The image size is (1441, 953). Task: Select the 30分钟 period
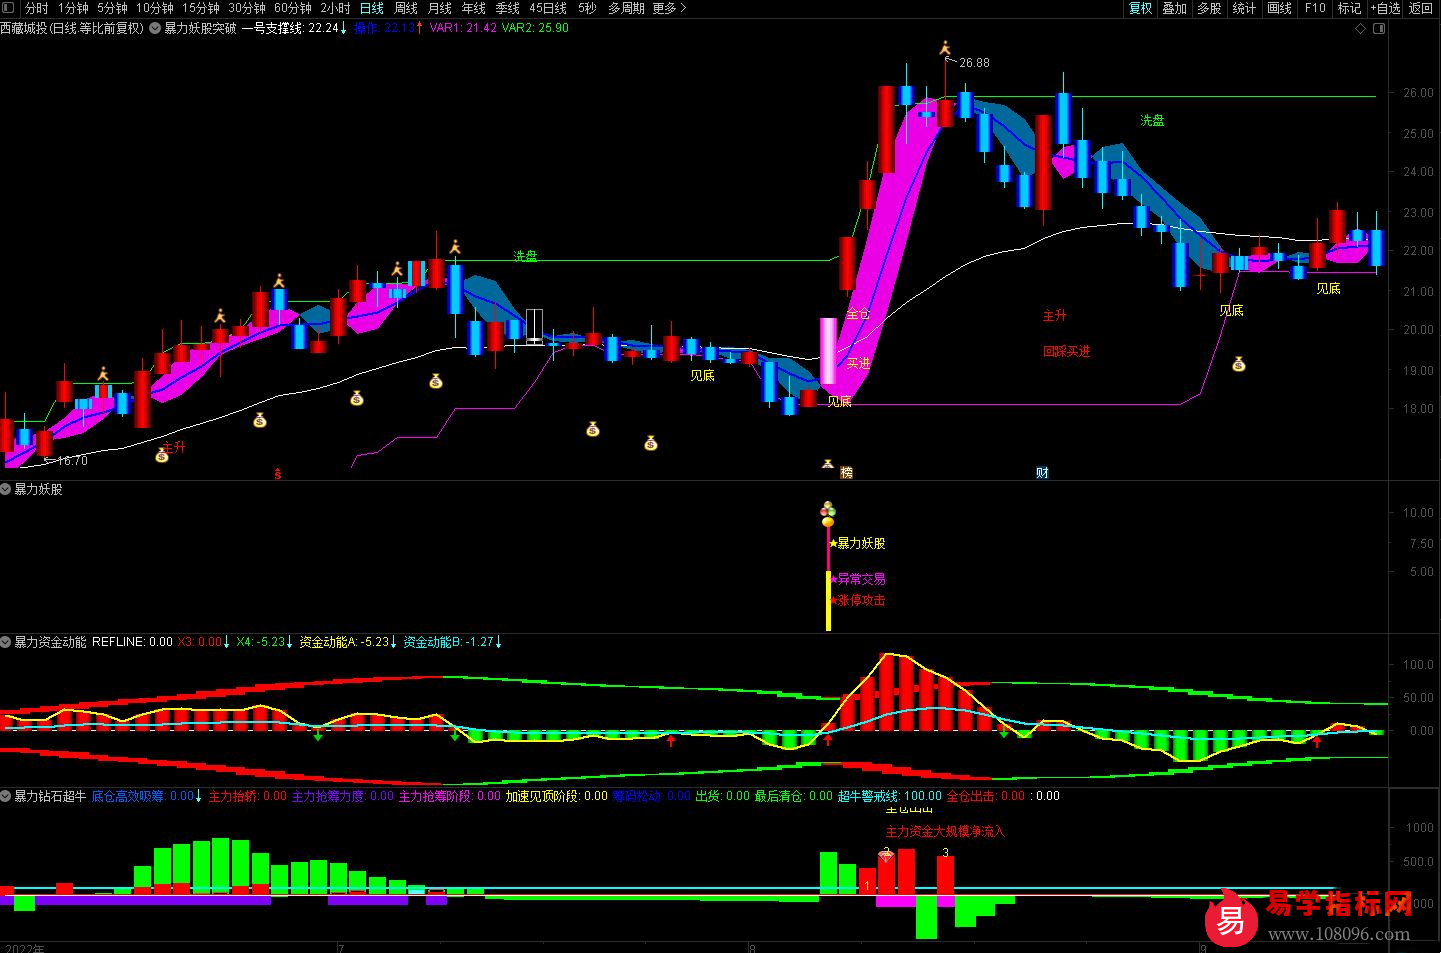pos(247,8)
